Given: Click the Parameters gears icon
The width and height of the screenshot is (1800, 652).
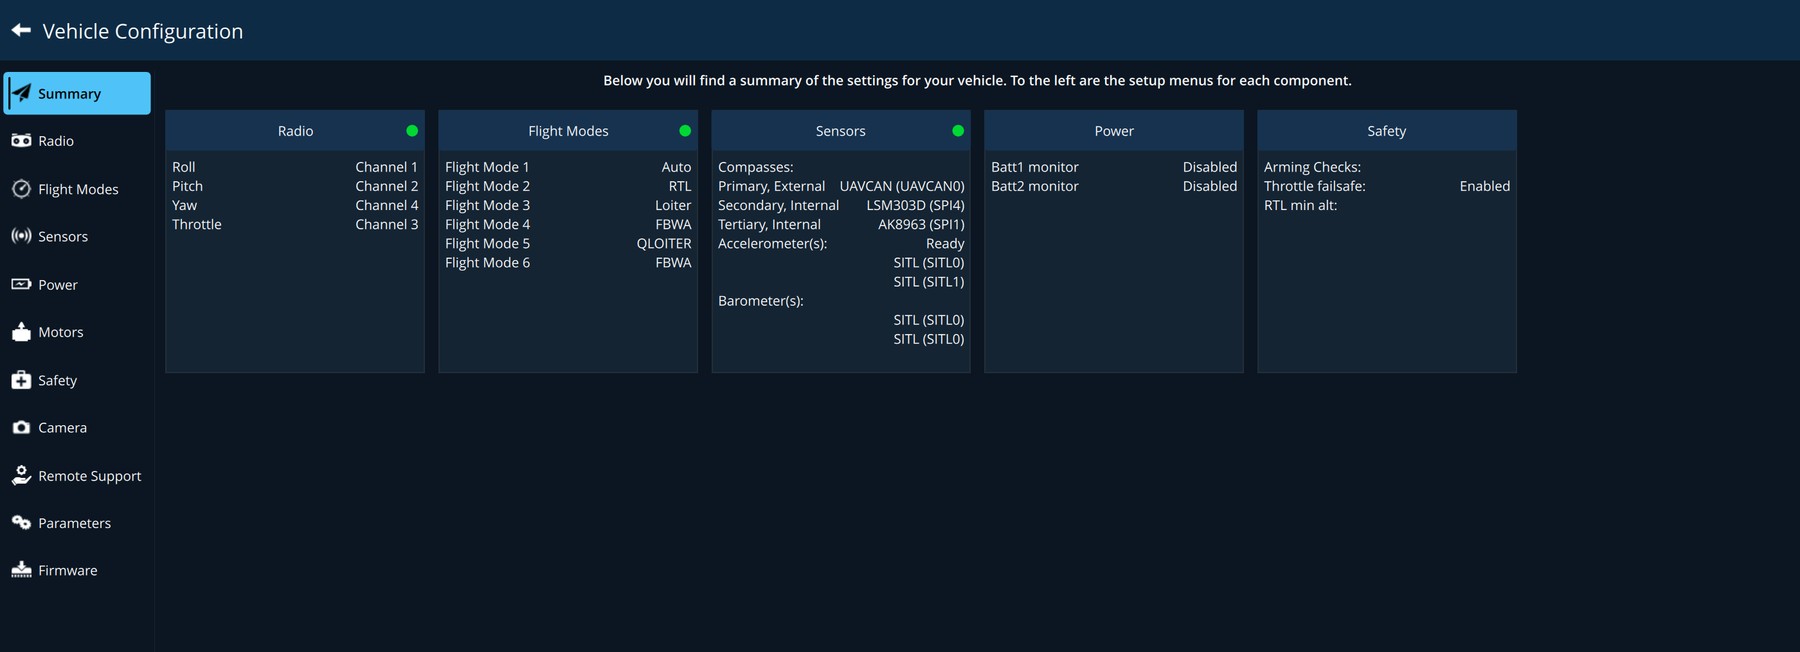Looking at the screenshot, I should point(21,523).
